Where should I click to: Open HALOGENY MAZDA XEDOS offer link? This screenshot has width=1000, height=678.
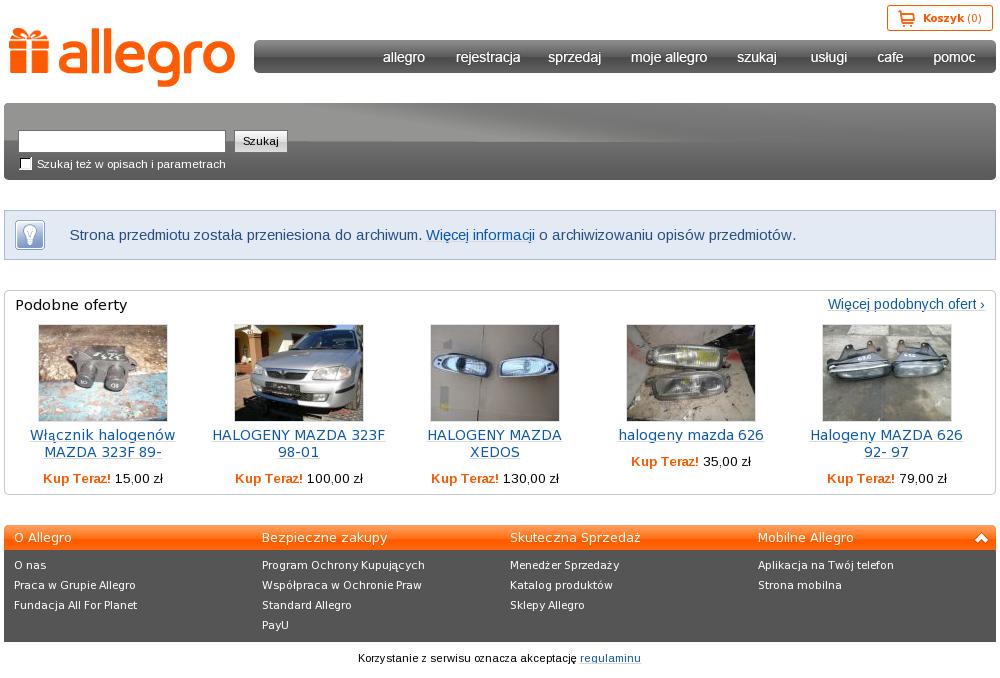click(x=495, y=443)
